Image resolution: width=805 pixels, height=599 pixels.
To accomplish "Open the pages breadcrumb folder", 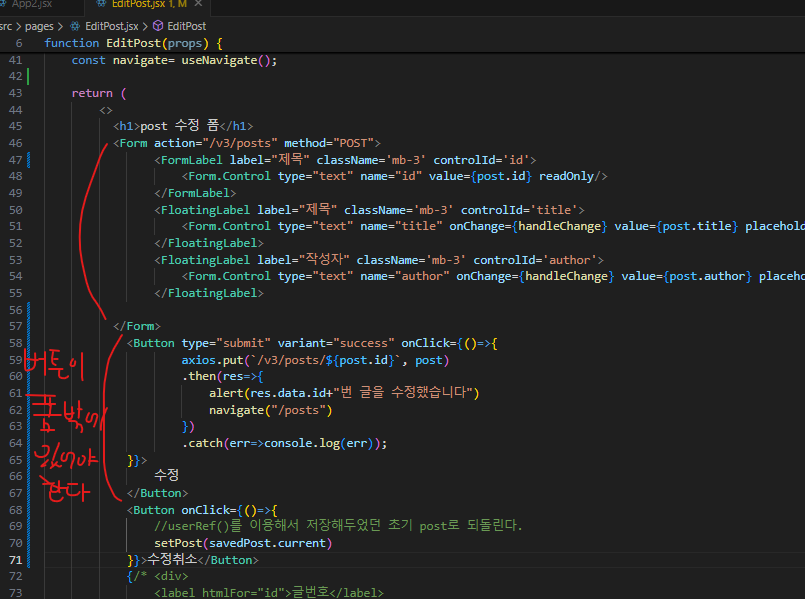I will coord(39,26).
